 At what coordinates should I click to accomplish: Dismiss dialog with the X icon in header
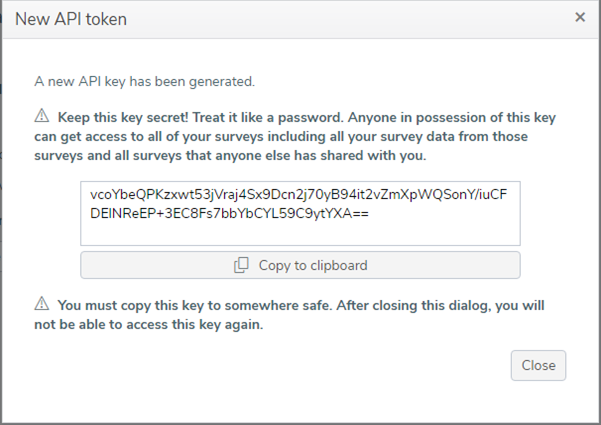(580, 17)
